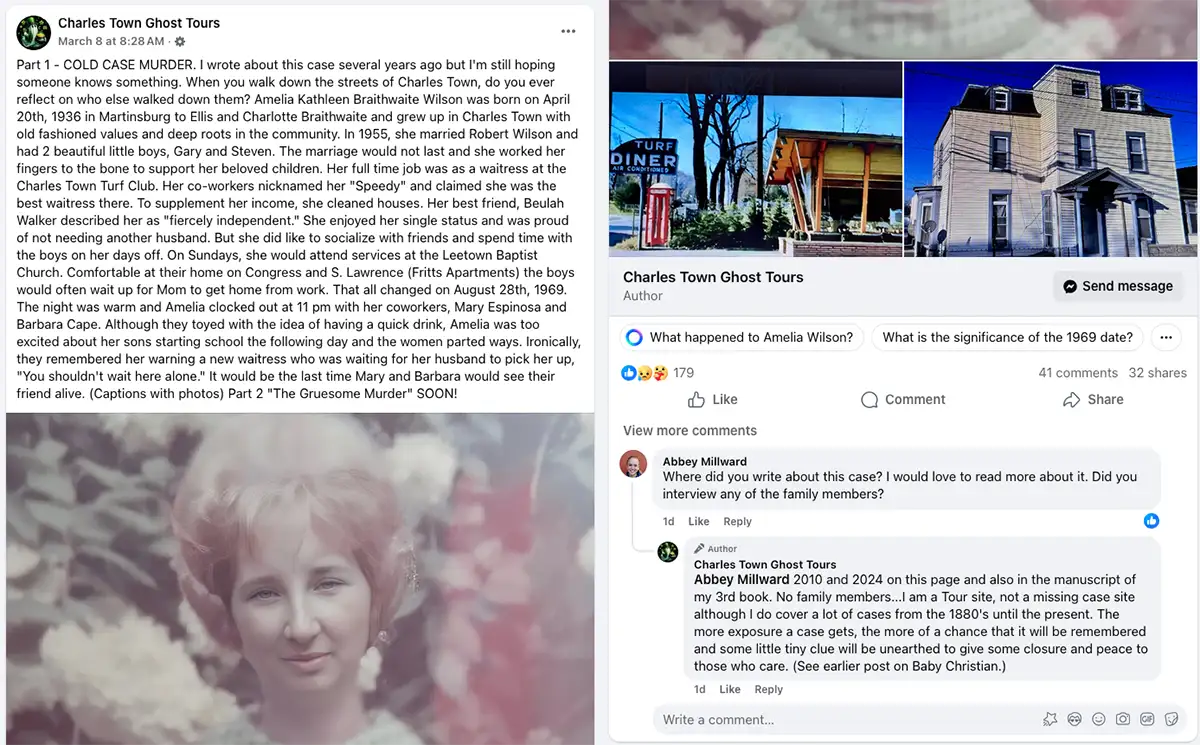Like the post
Viewport: 1200px width, 745px height.
click(712, 399)
